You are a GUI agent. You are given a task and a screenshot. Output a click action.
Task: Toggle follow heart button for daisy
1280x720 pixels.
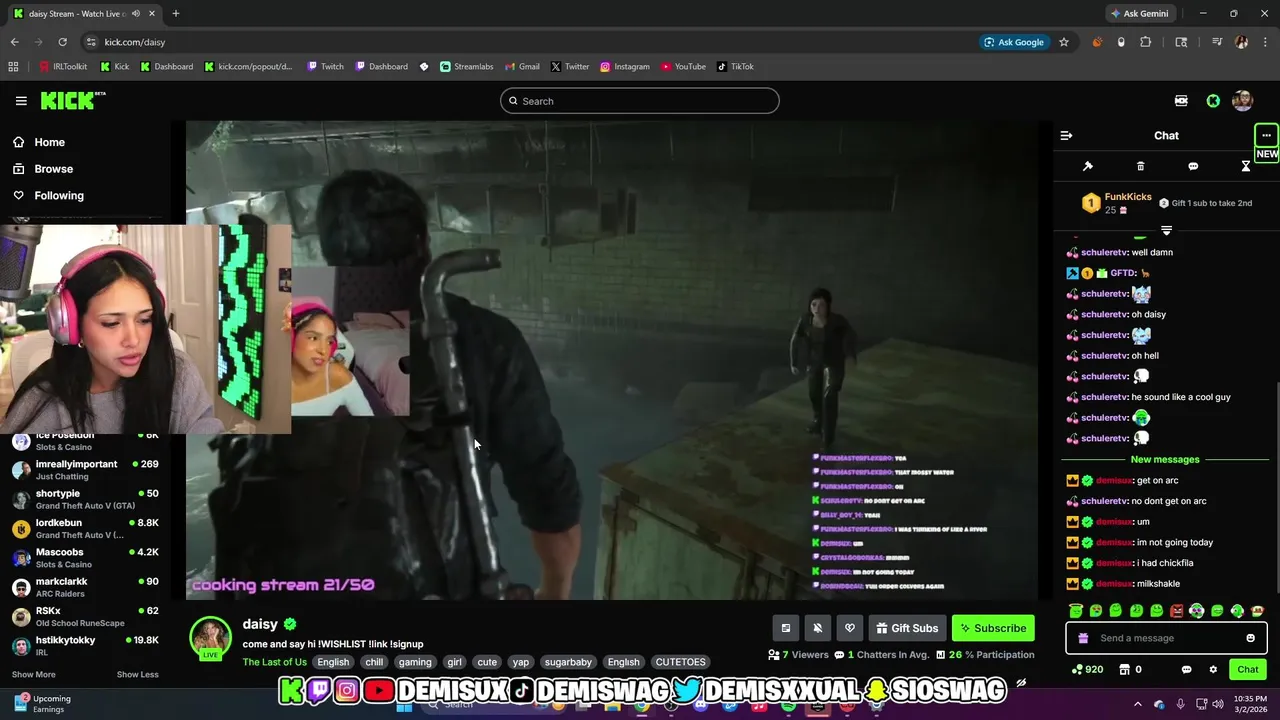click(x=850, y=628)
